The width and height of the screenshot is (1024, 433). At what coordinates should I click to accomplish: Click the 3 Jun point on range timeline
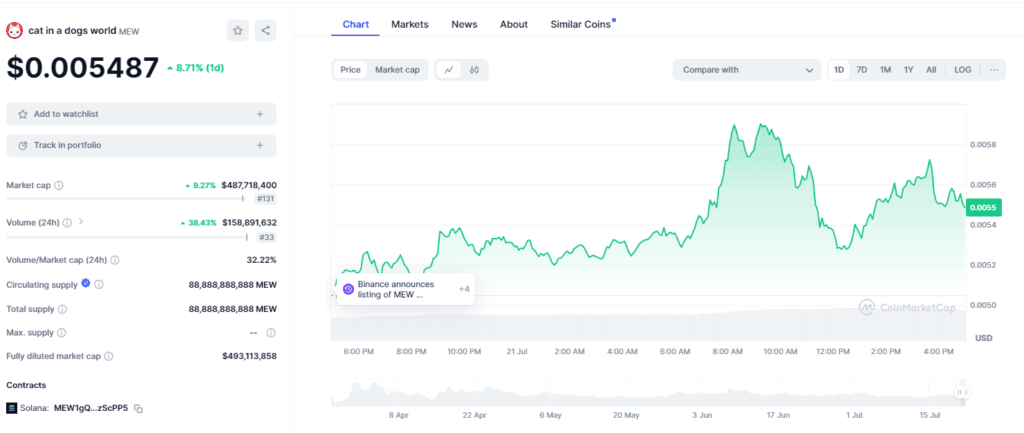click(702, 415)
